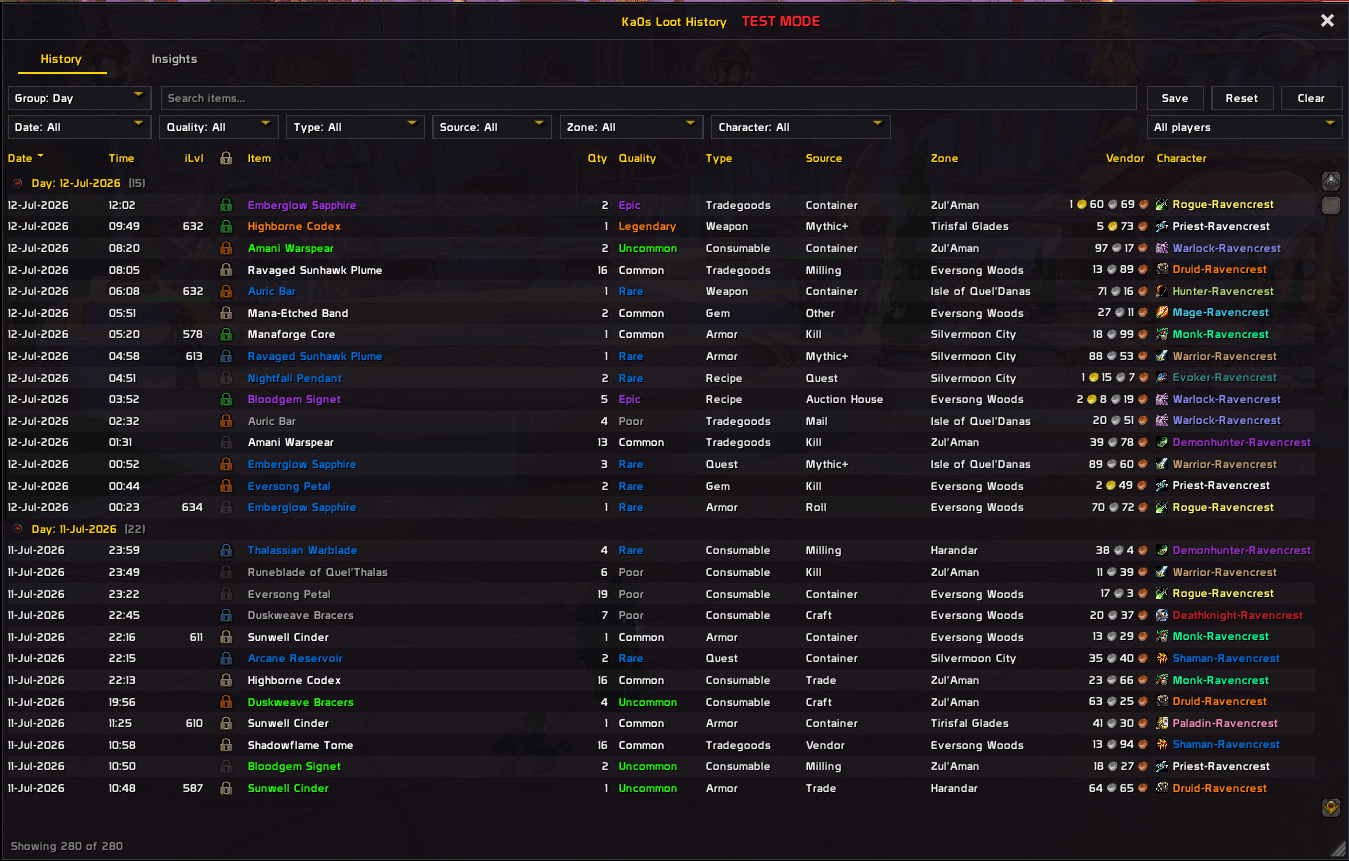Click the Save button
Image resolution: width=1349 pixels, height=861 pixels.
coord(1175,98)
